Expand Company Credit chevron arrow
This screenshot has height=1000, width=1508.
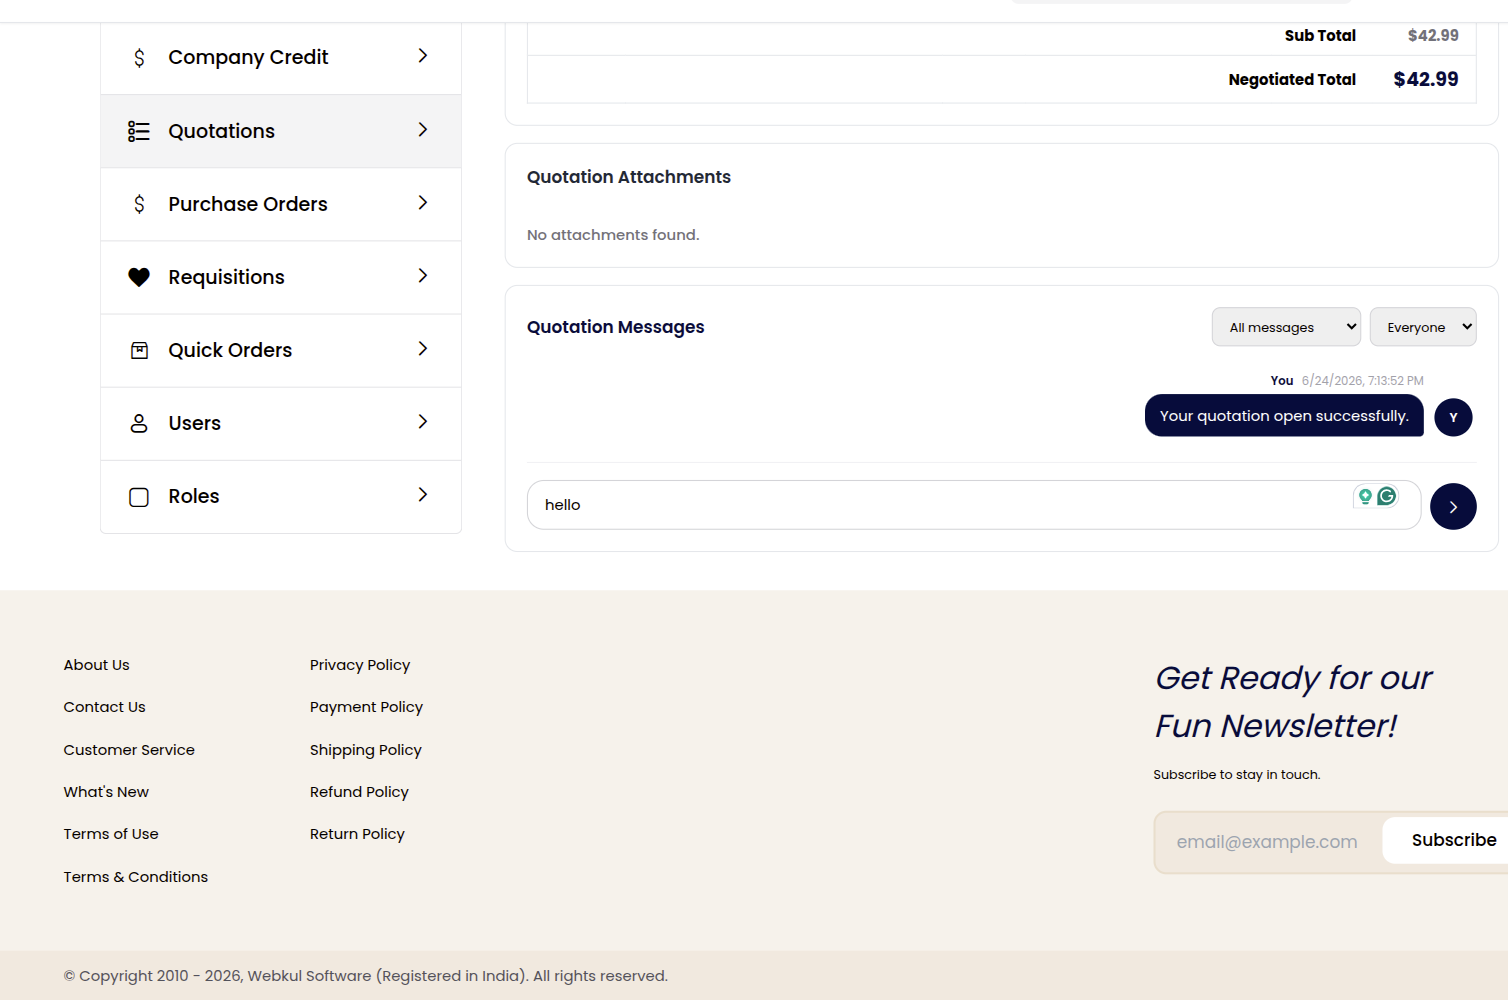(423, 56)
